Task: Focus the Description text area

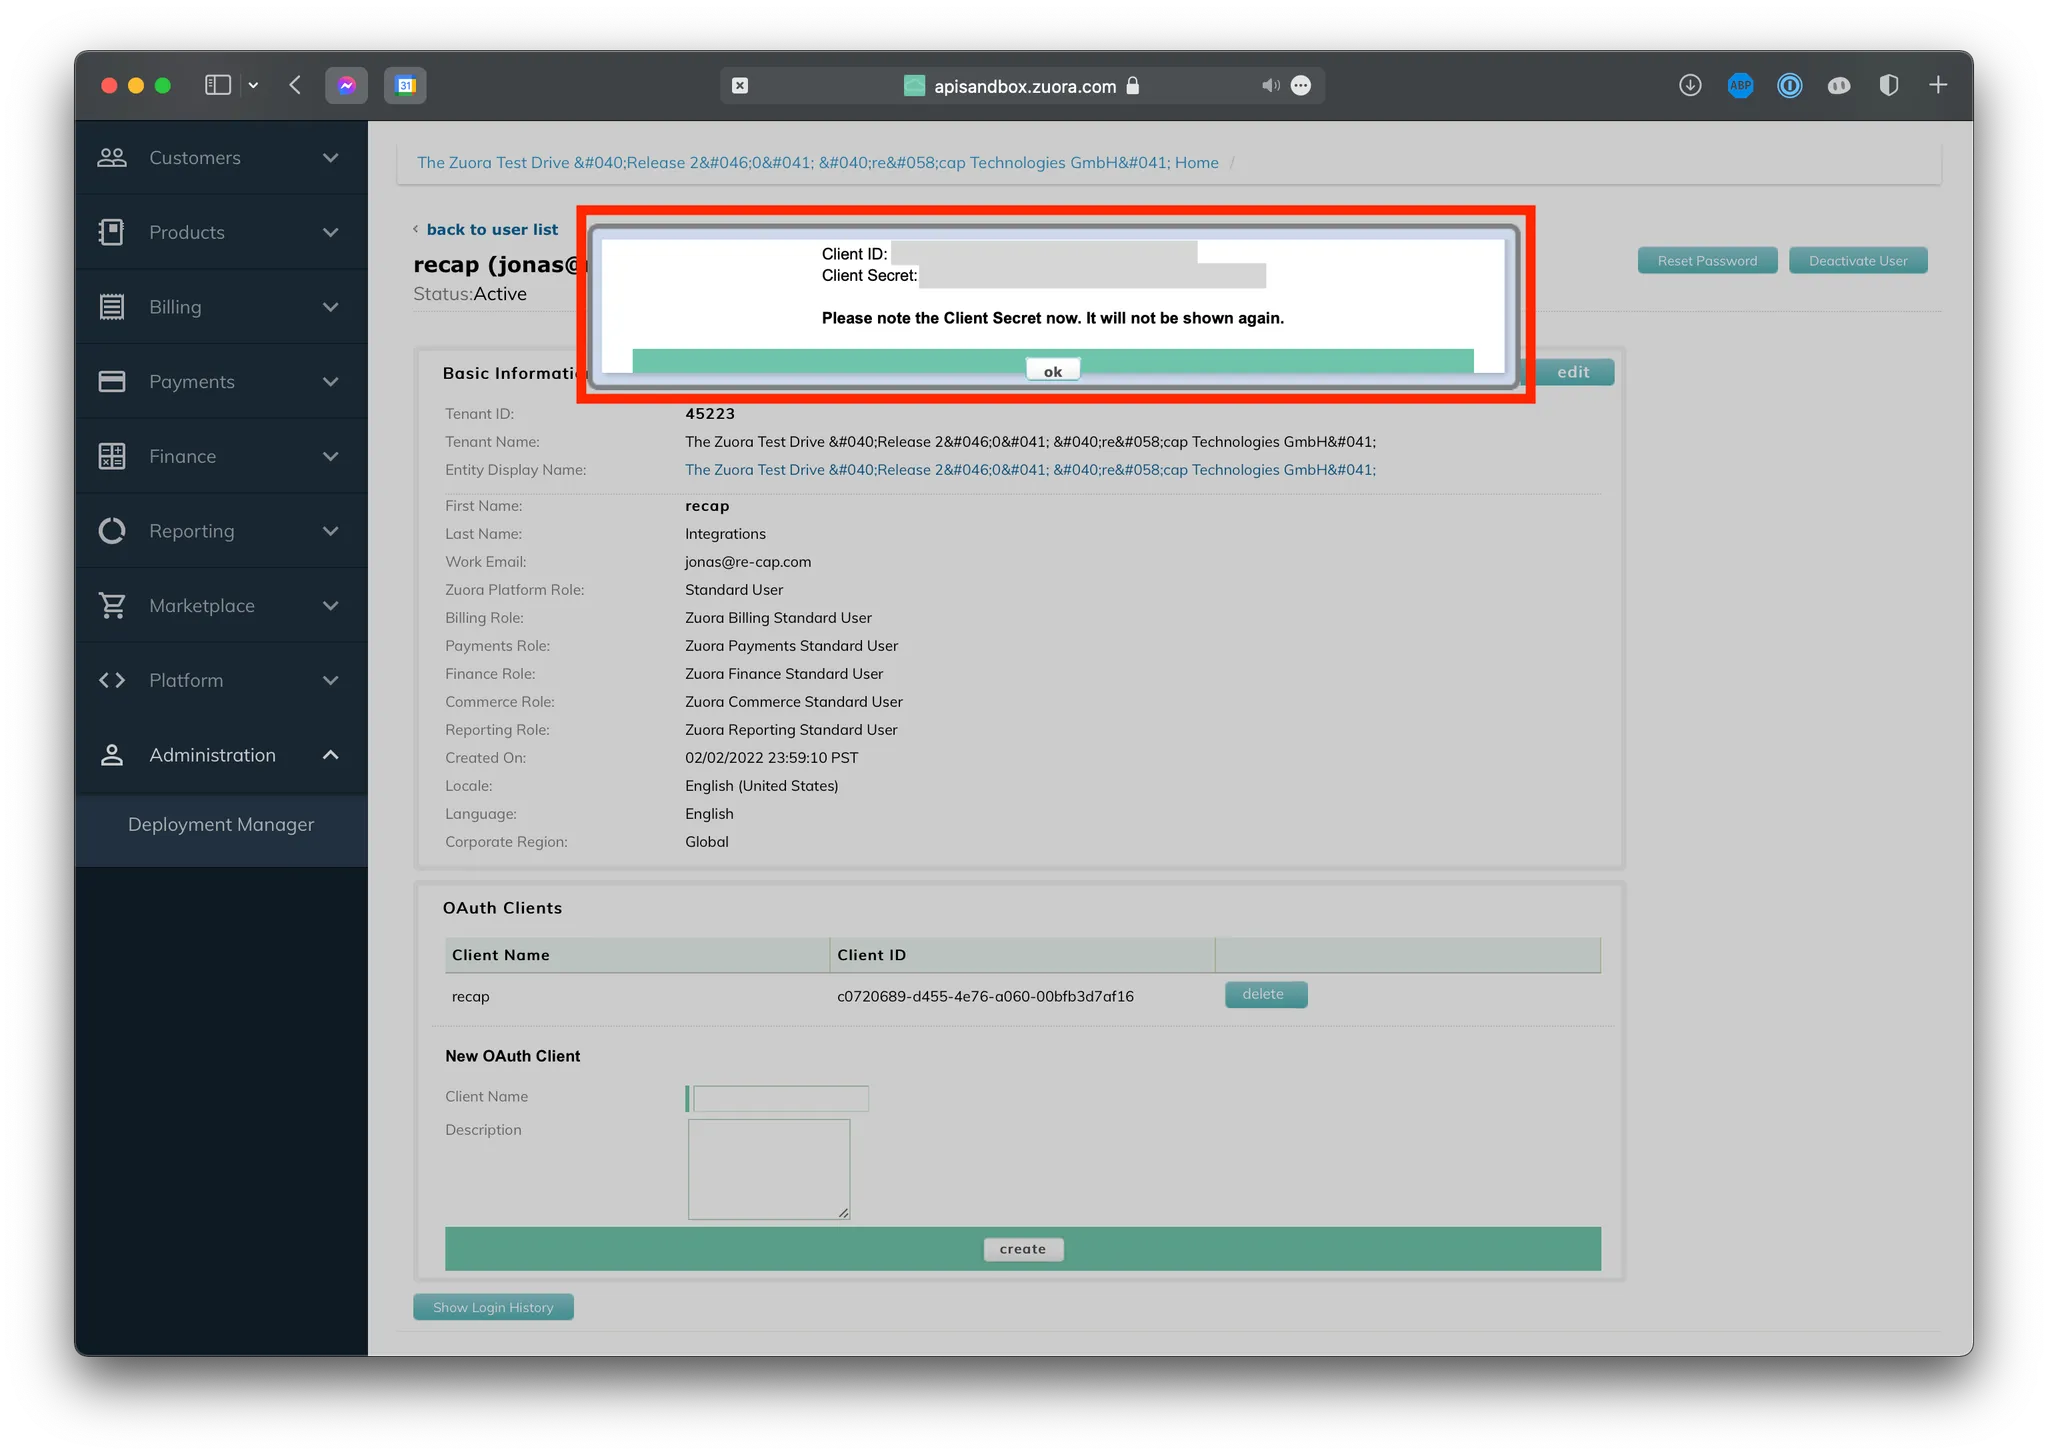Action: click(769, 1169)
